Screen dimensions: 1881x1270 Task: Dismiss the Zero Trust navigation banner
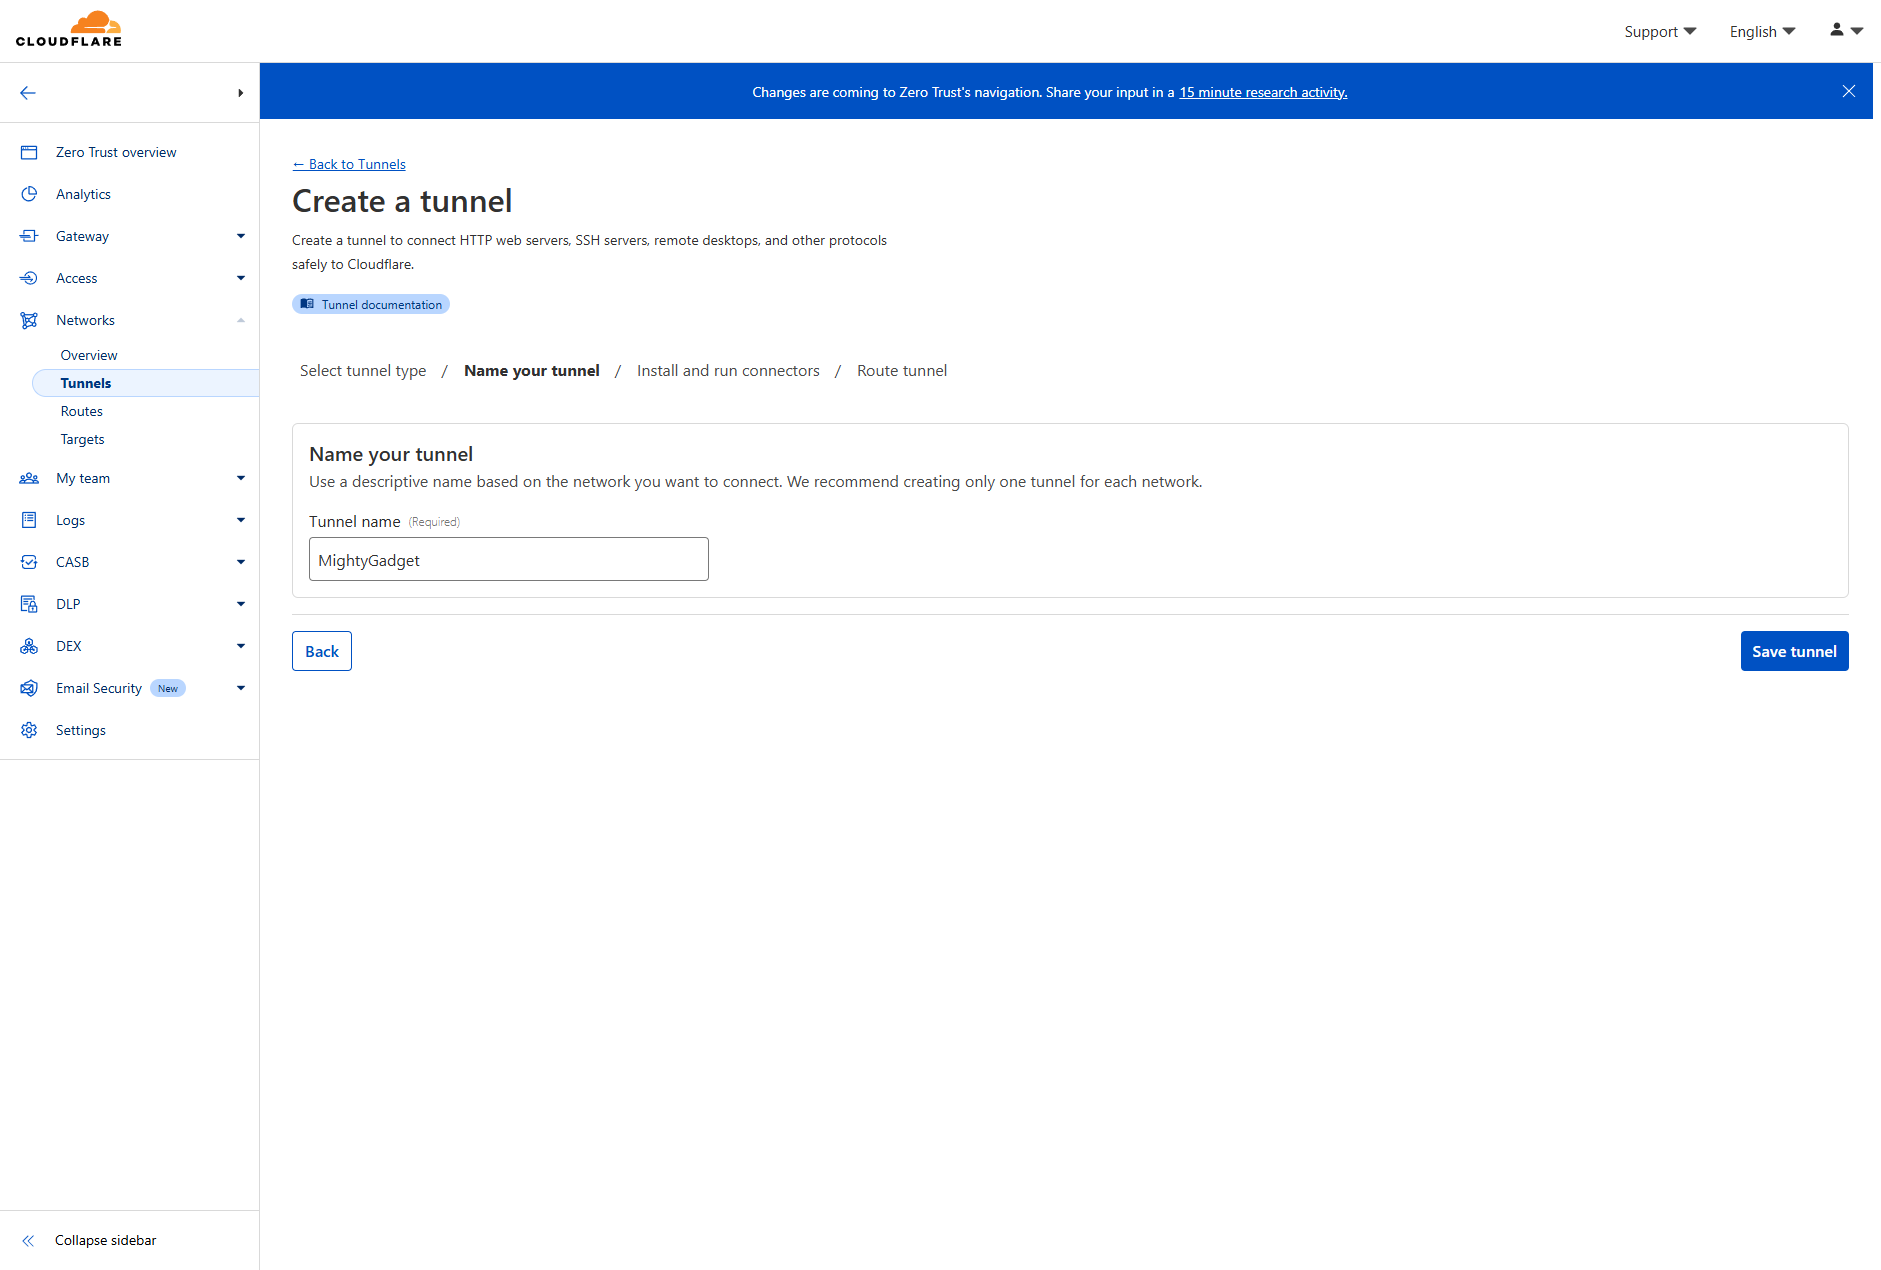[x=1849, y=91]
